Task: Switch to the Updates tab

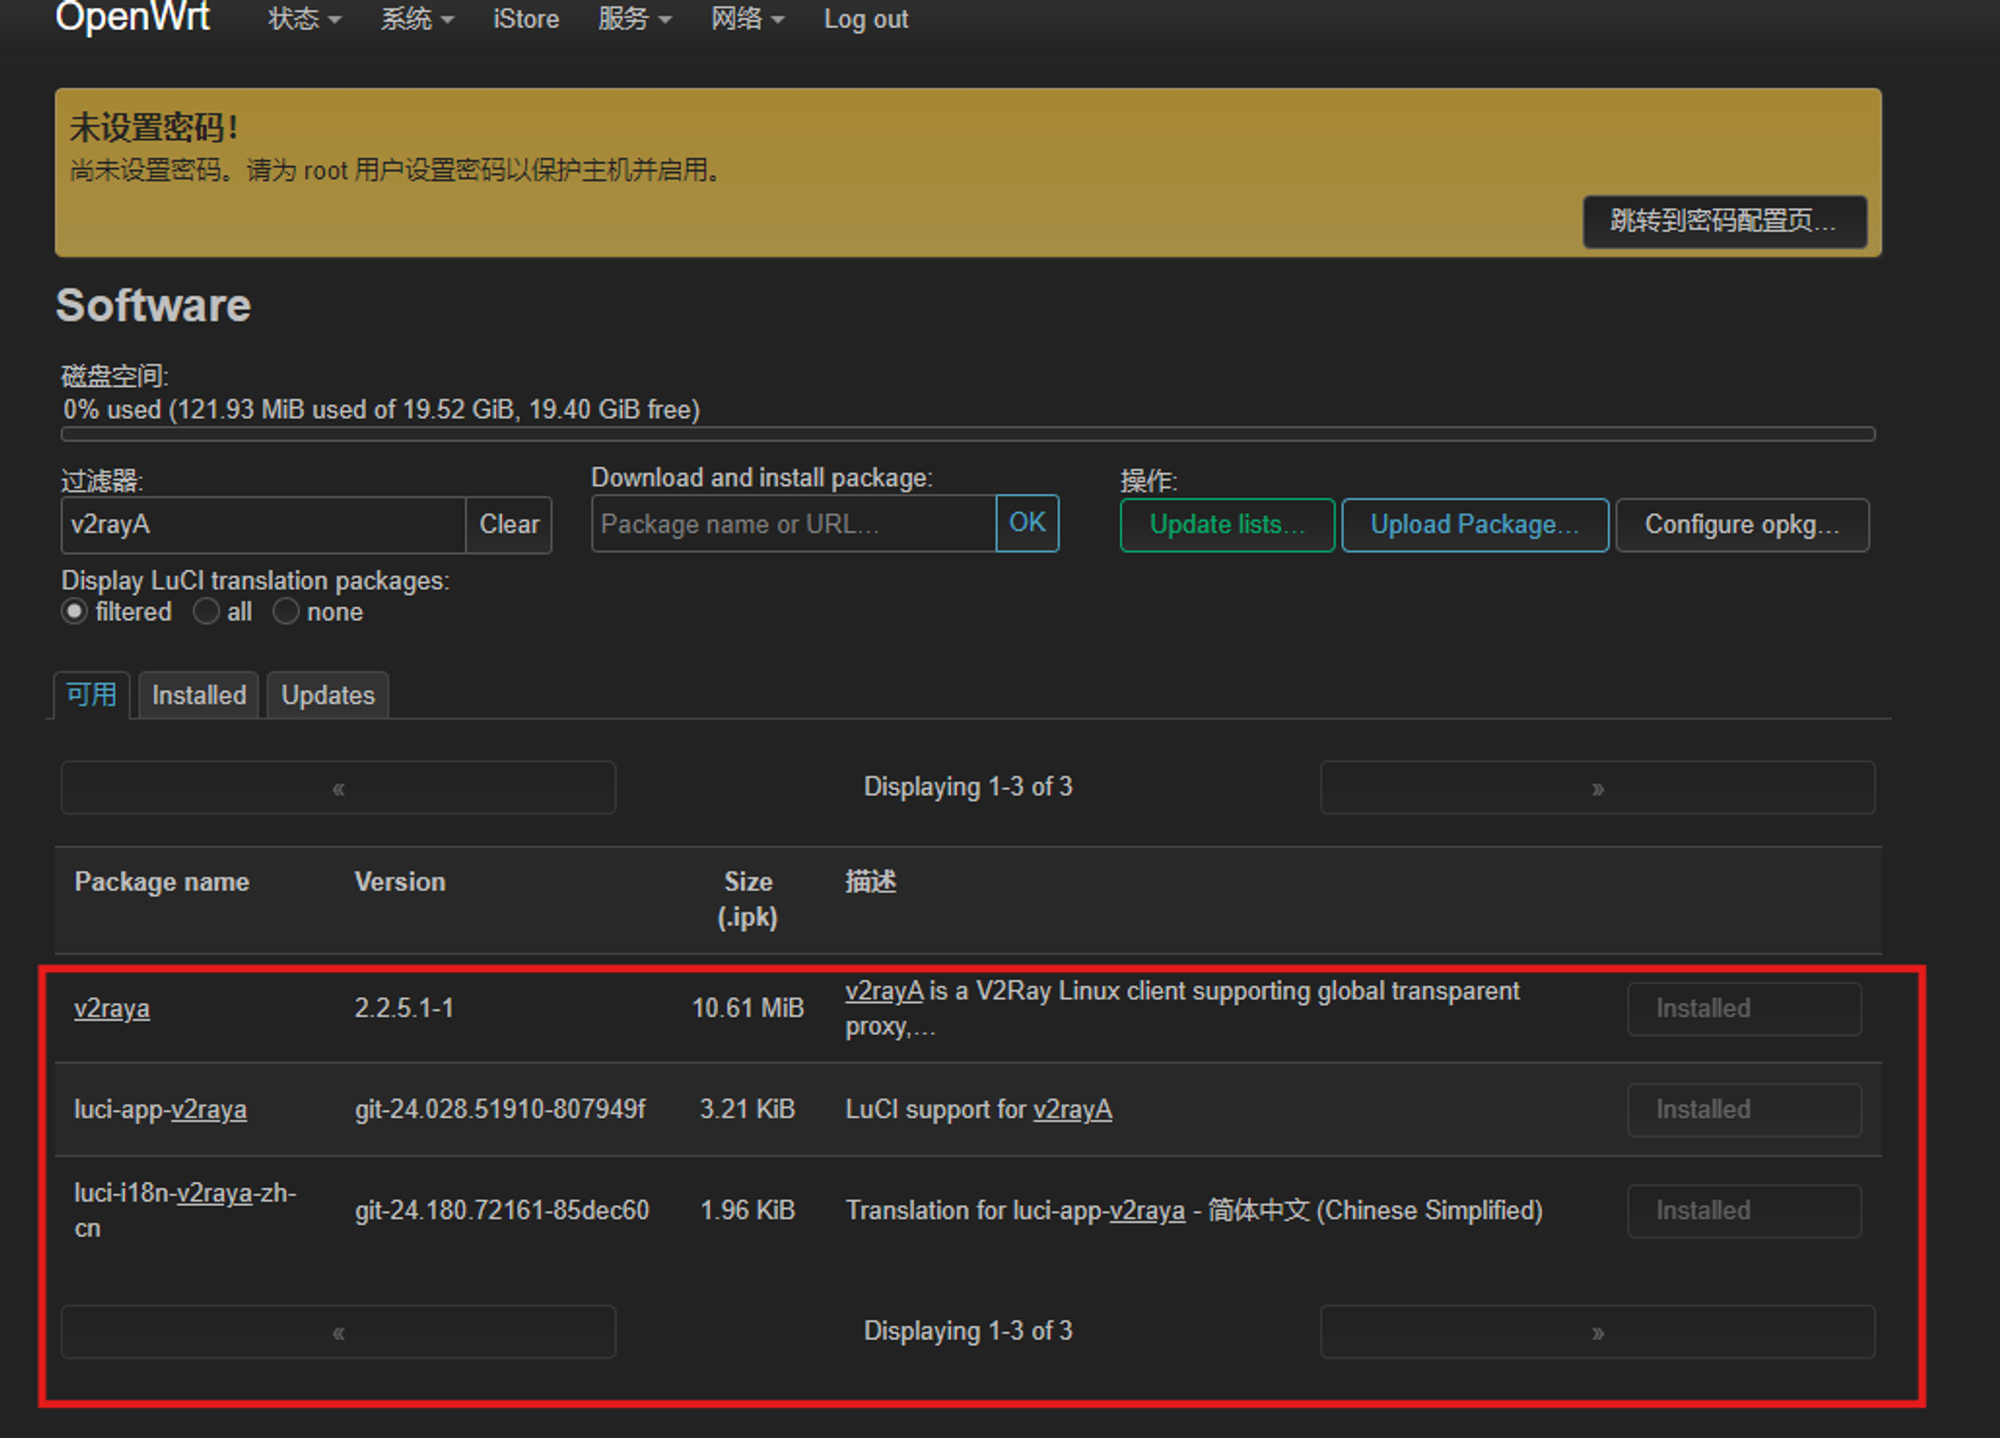Action: [328, 695]
